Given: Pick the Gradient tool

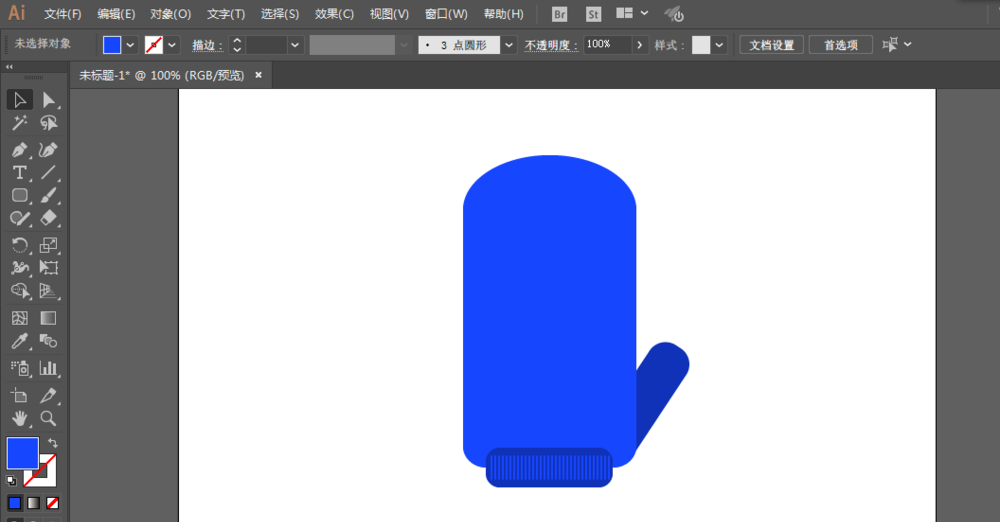Looking at the screenshot, I should (x=48, y=318).
